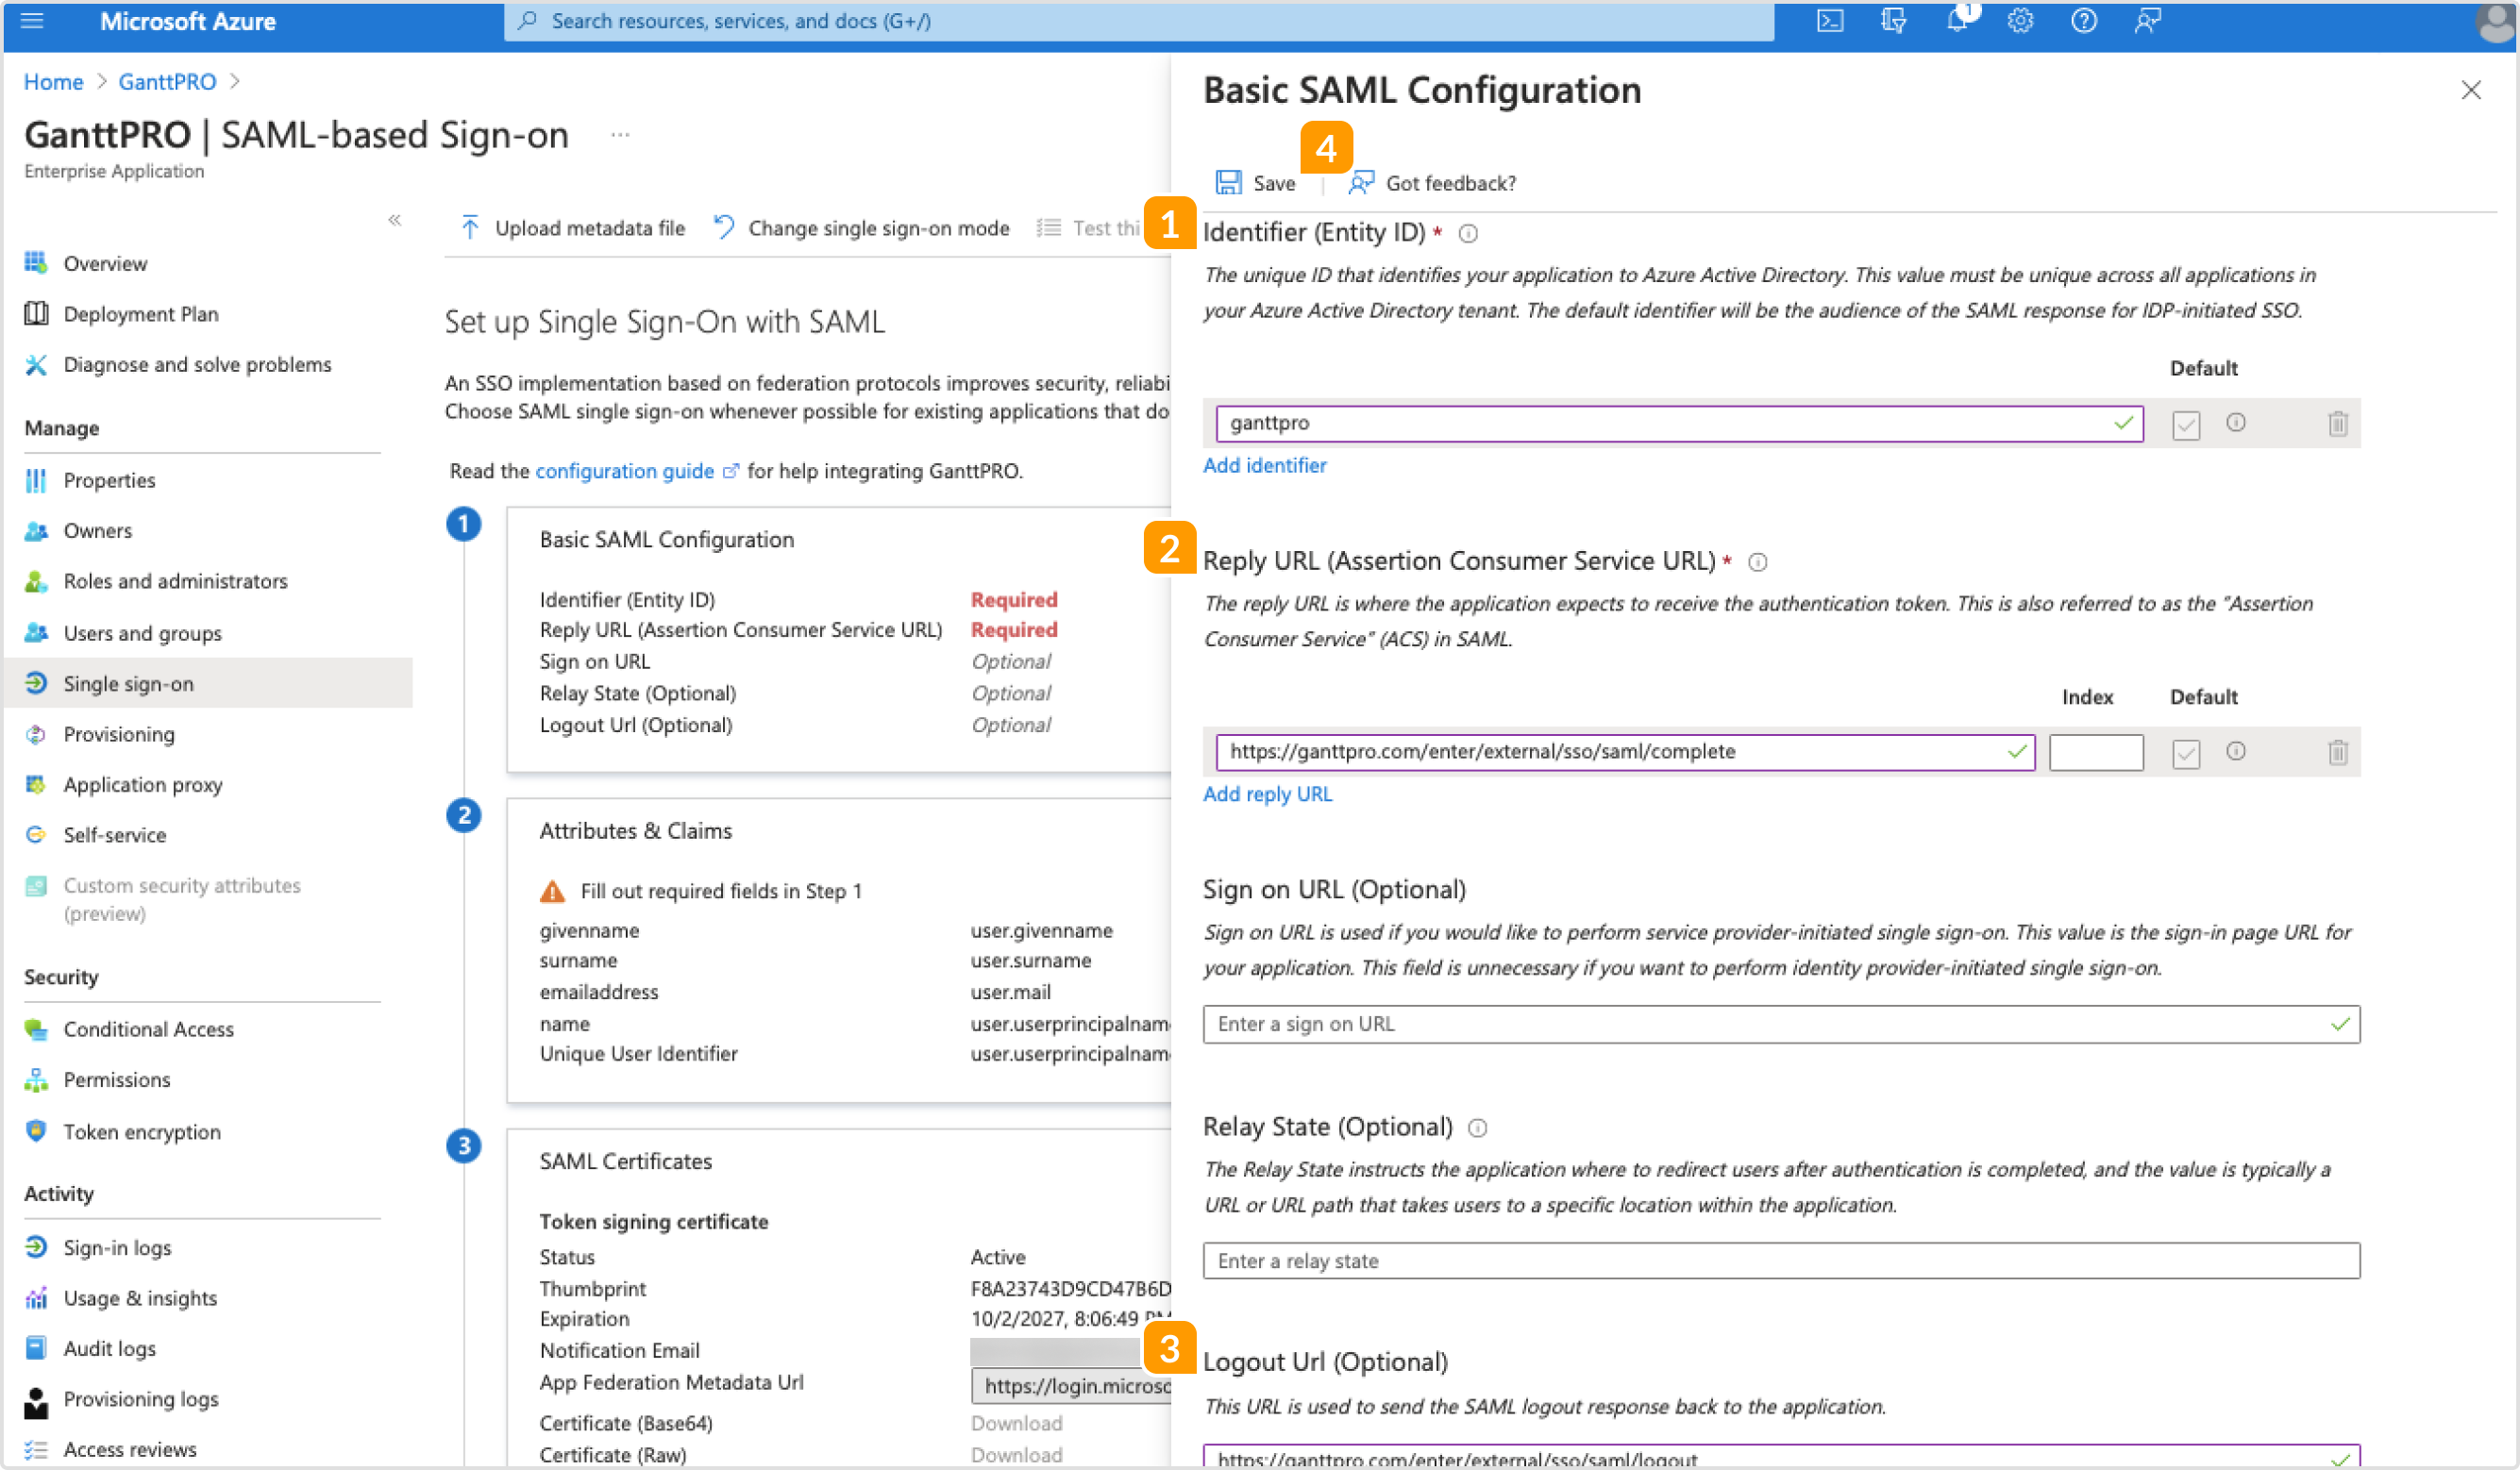Open Sign-in logs under Activity

point(117,1249)
